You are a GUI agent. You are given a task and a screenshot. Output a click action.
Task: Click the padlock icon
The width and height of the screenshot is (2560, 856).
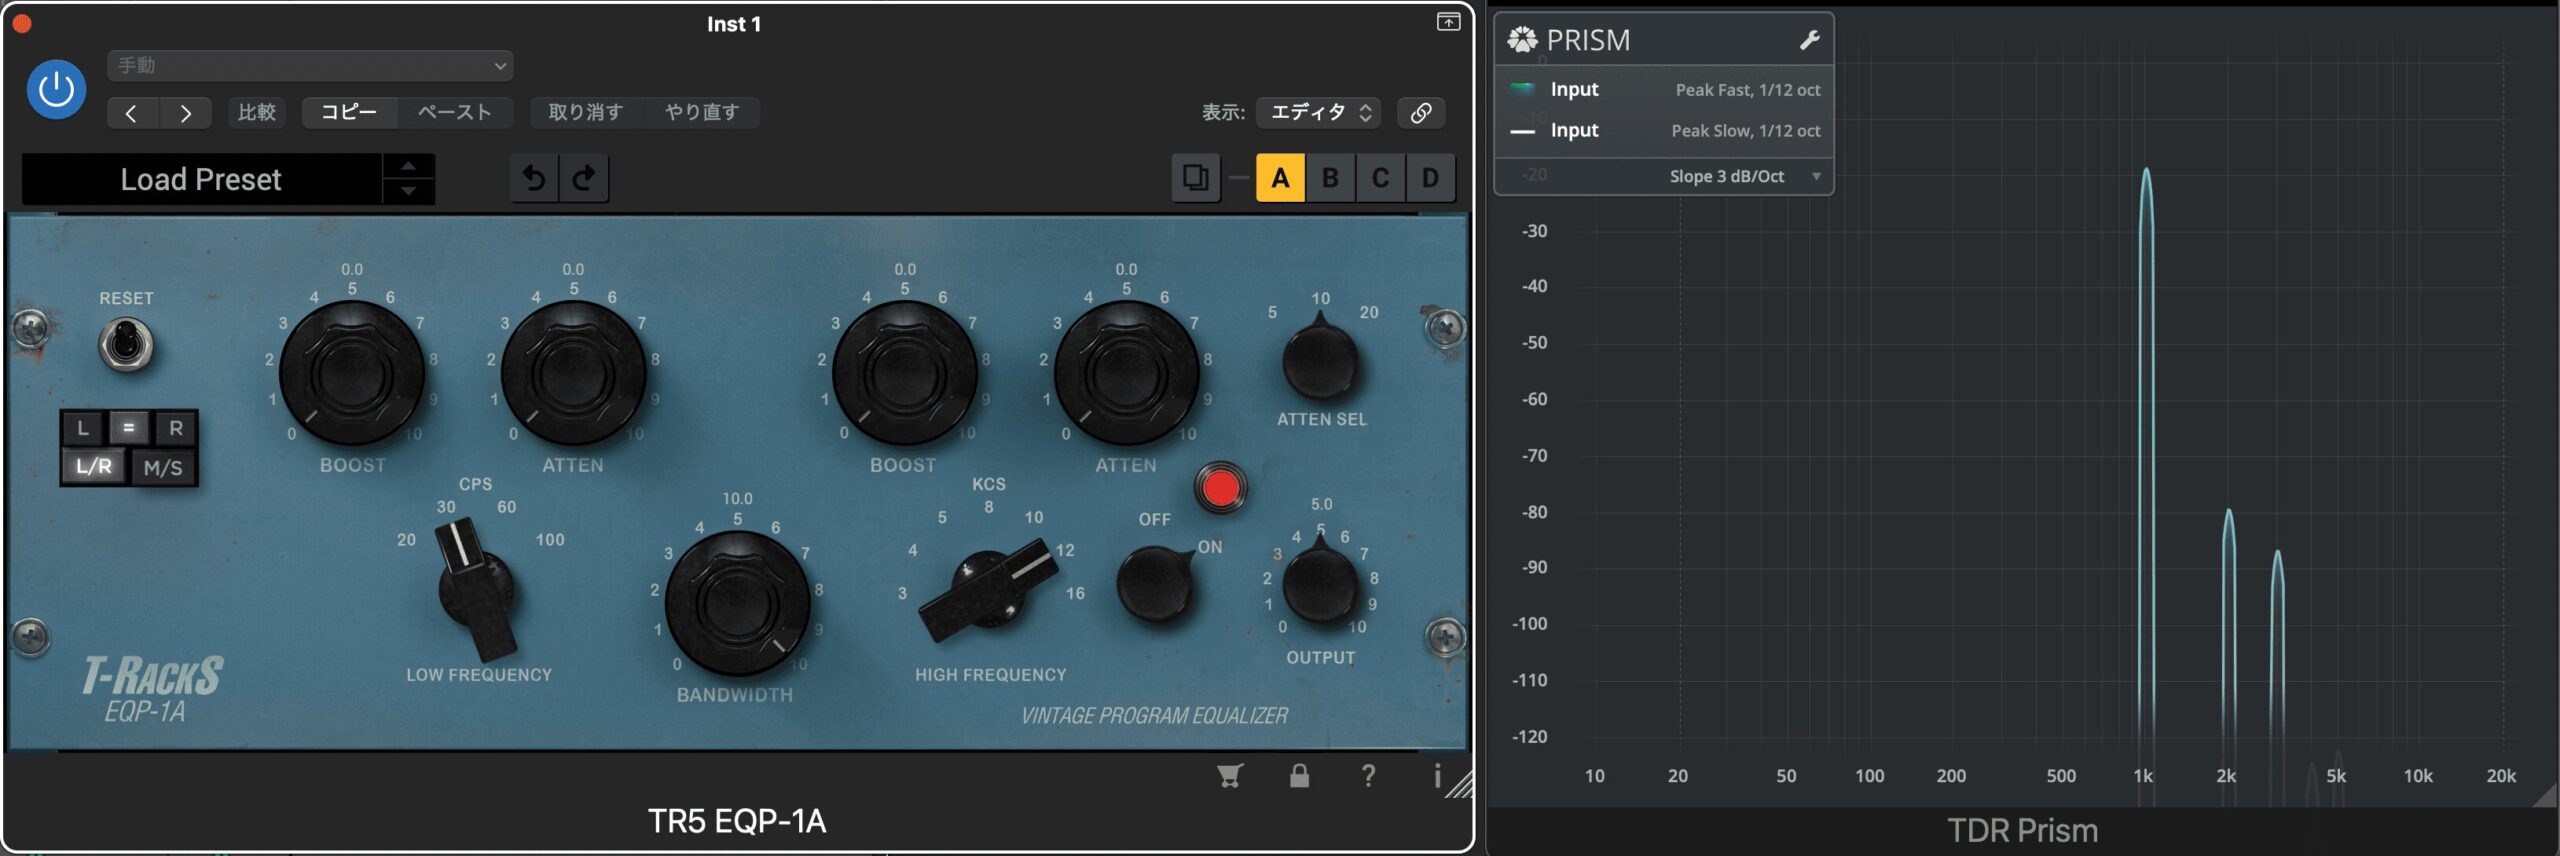click(1299, 776)
